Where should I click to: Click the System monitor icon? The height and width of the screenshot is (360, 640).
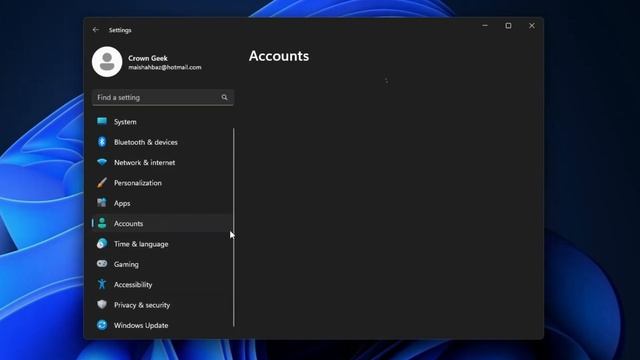click(102, 121)
